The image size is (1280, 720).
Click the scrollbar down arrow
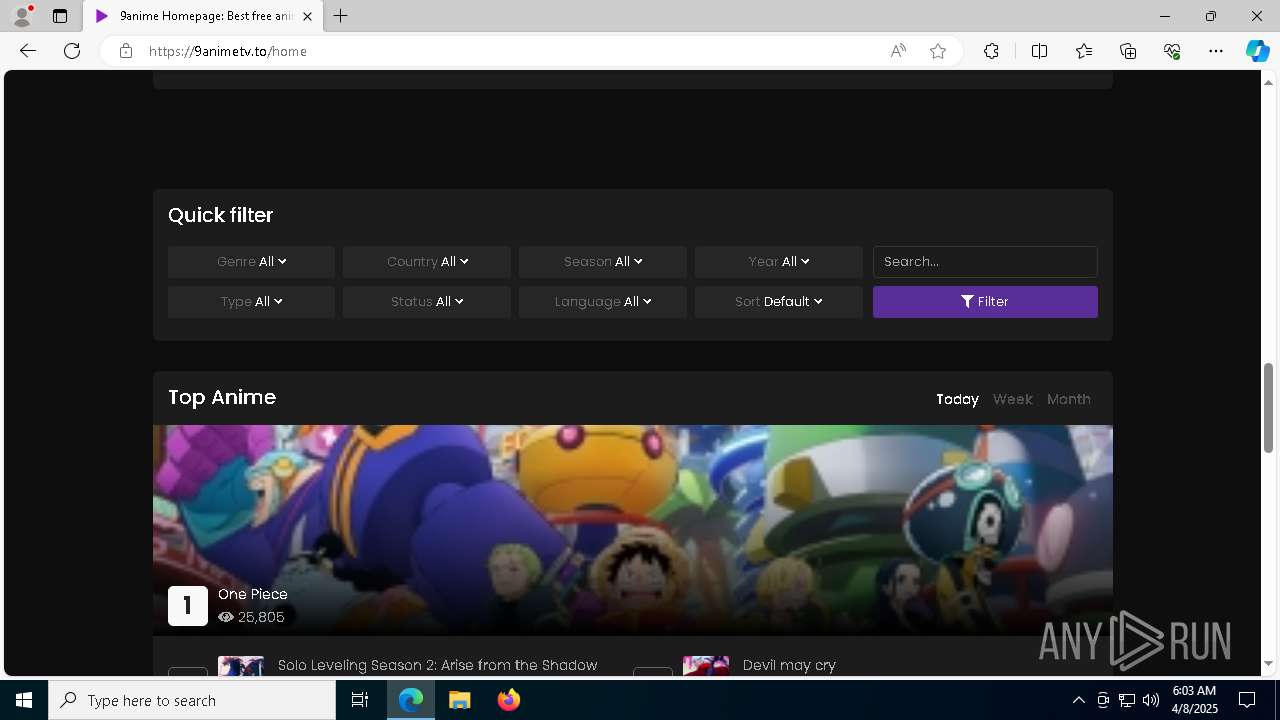tap(1269, 664)
